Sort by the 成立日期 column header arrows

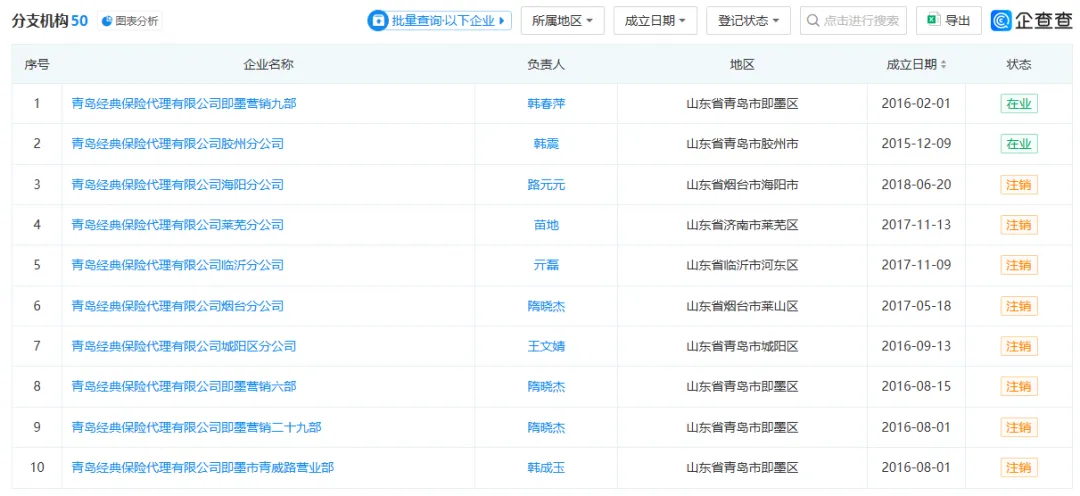click(944, 65)
